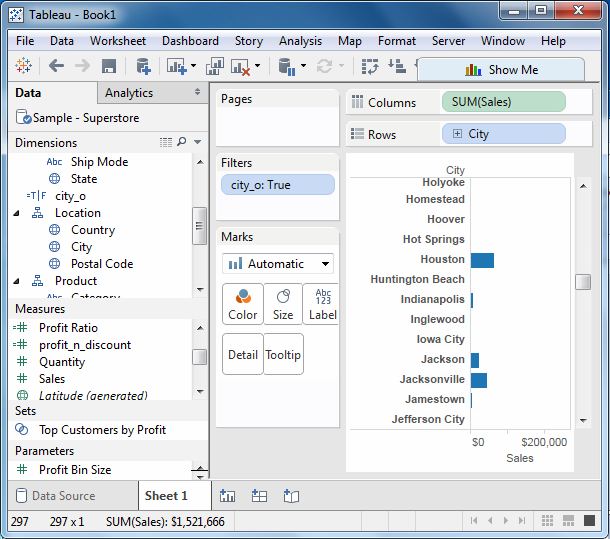Viewport: 610px width, 539px height.
Task: Open the Size marks card
Action: [x=283, y=304]
